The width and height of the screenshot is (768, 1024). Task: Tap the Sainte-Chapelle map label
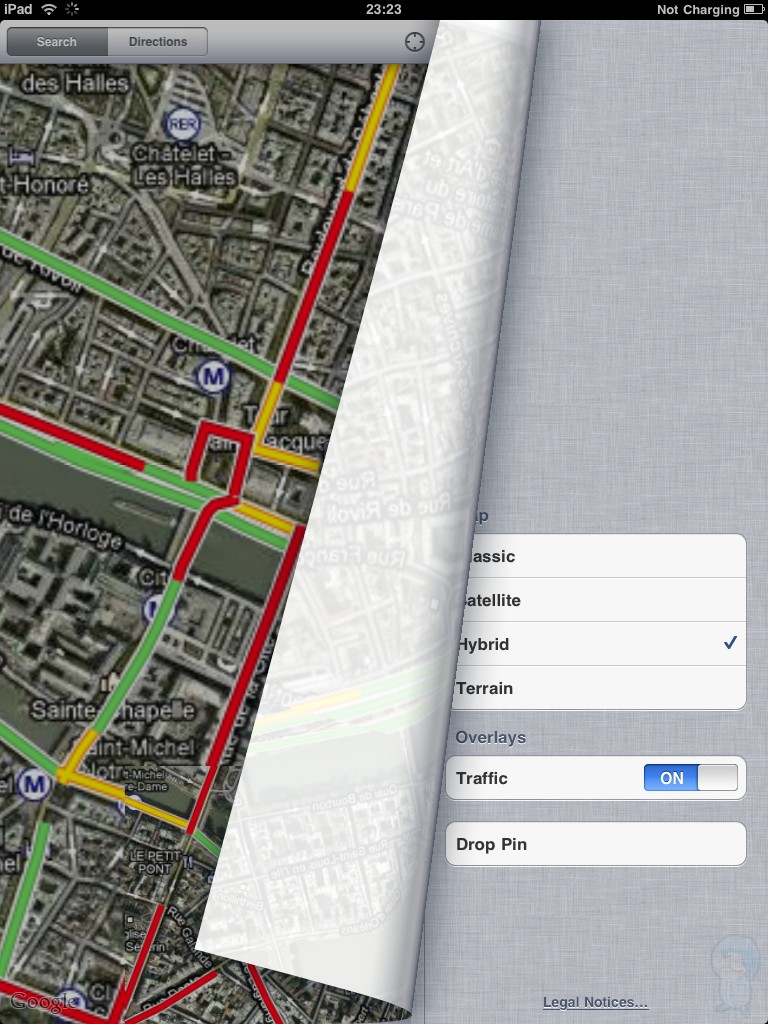113,710
